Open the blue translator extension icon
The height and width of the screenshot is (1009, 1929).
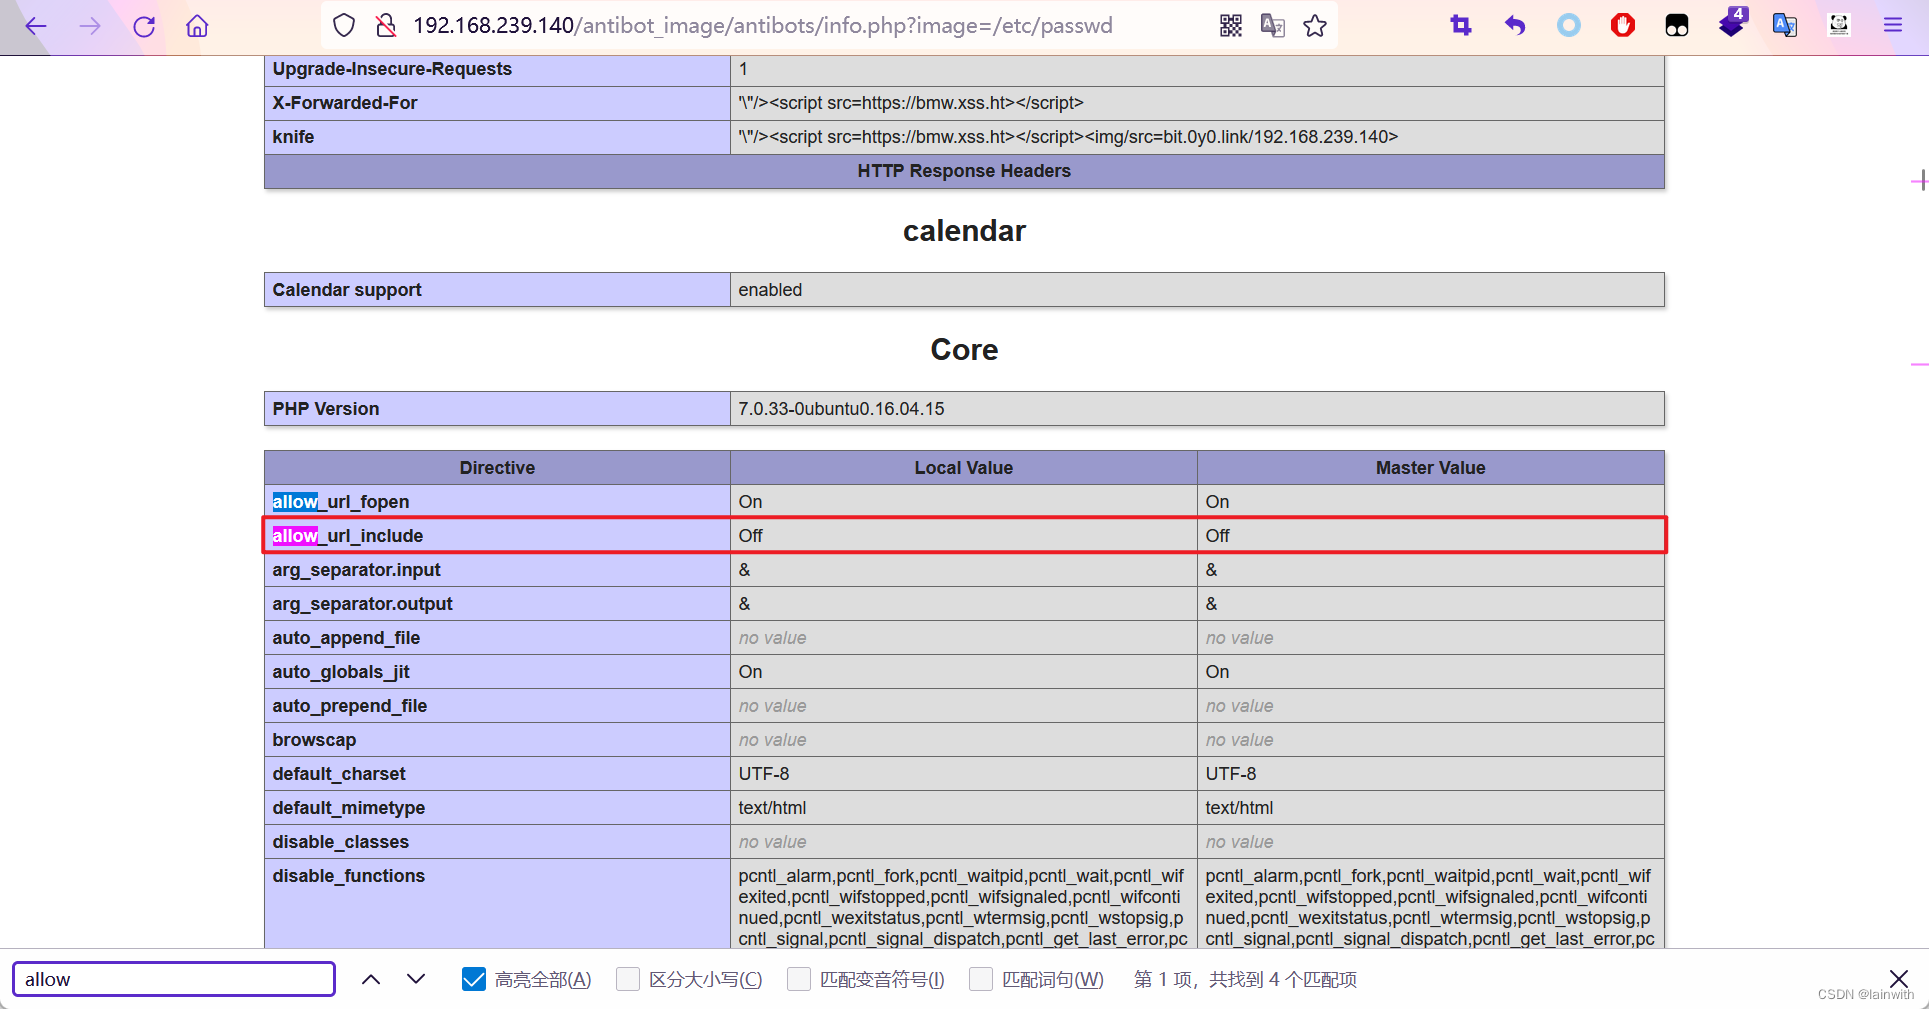1785,26
